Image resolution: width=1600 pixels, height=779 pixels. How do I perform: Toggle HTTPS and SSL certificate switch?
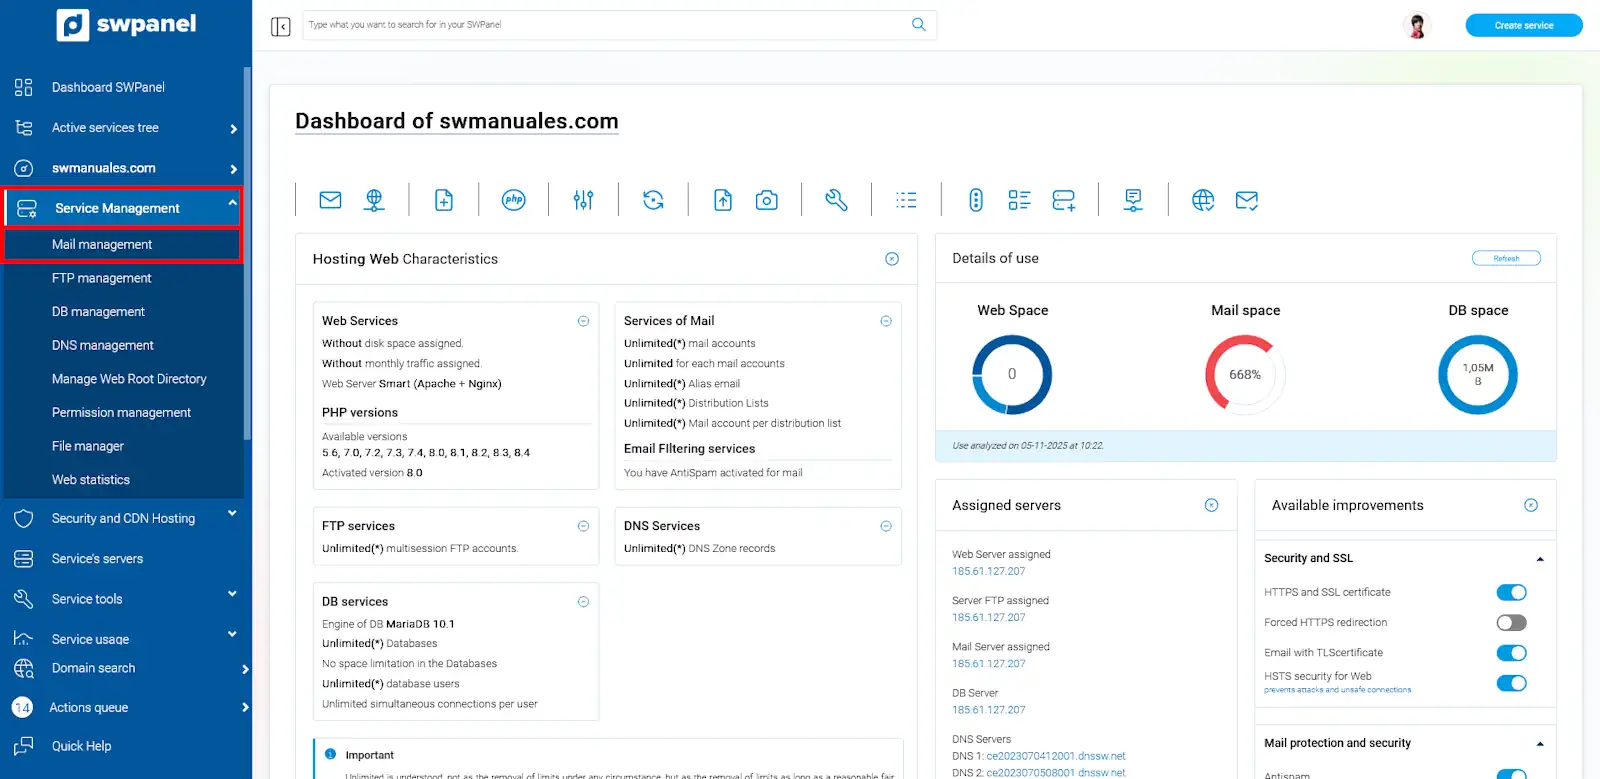click(1511, 592)
